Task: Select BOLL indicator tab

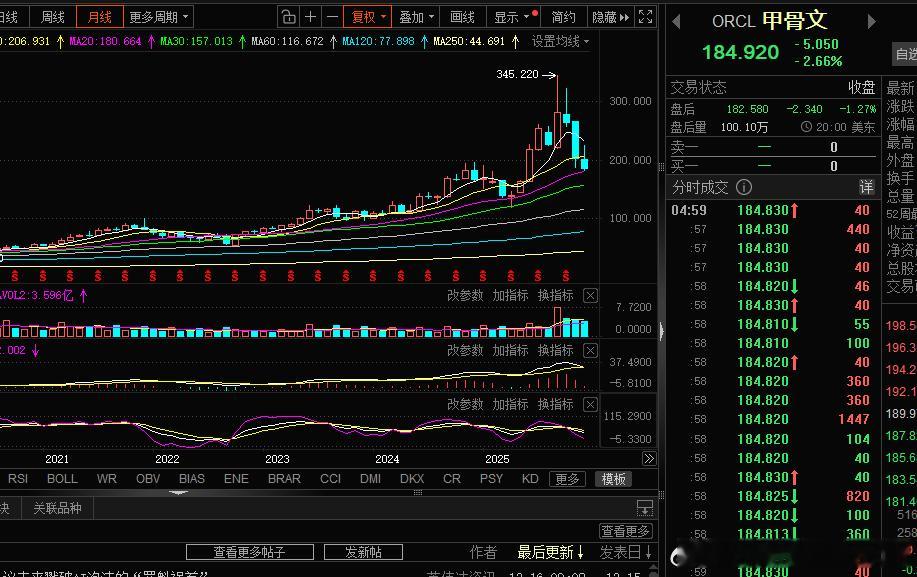Action: (x=63, y=479)
